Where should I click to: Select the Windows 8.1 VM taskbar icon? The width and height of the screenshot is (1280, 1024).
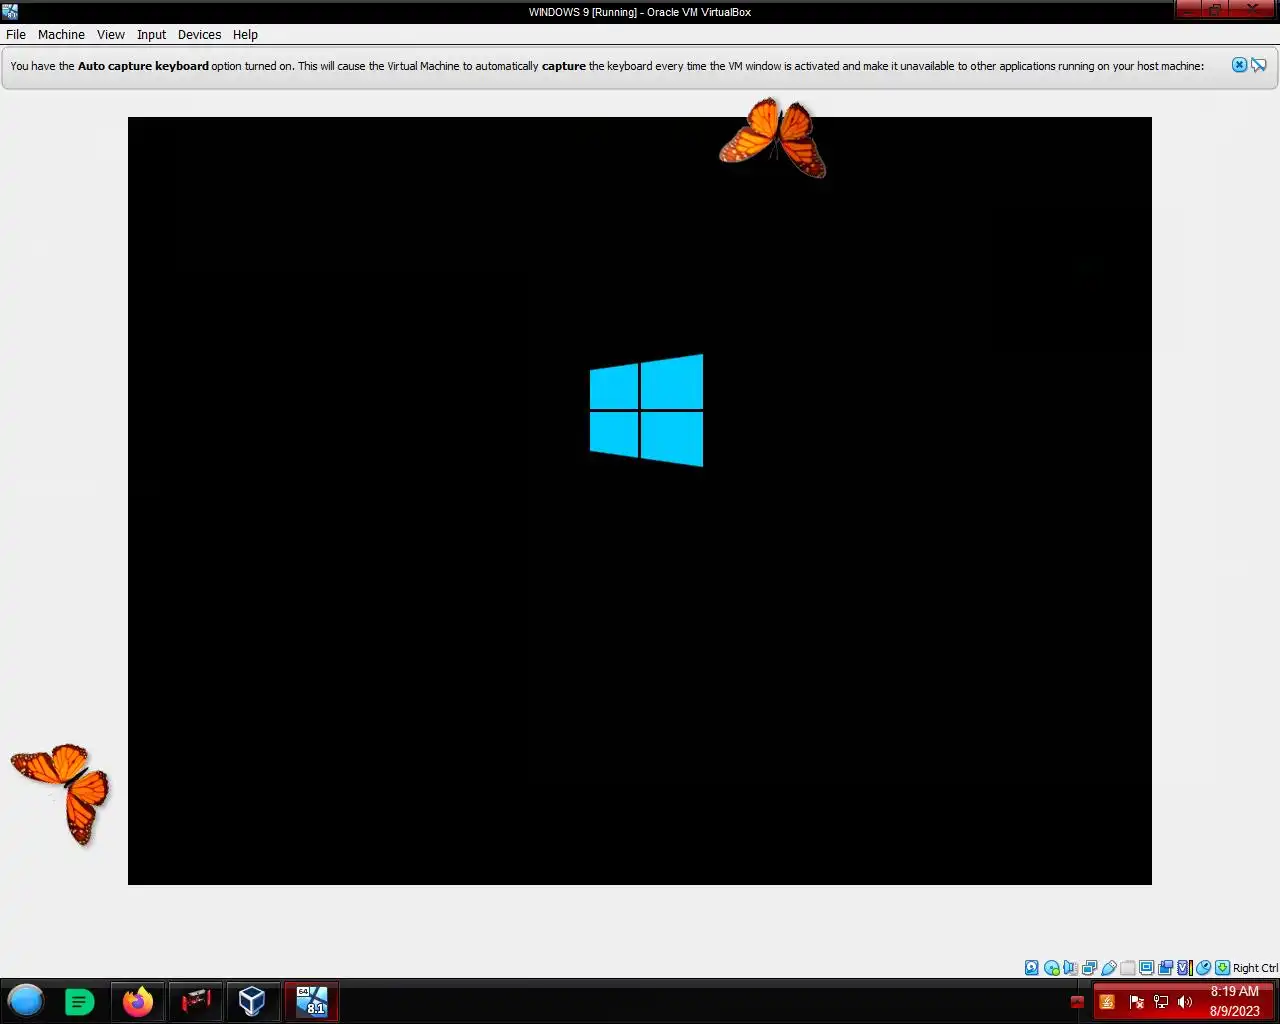pyautogui.click(x=312, y=1001)
